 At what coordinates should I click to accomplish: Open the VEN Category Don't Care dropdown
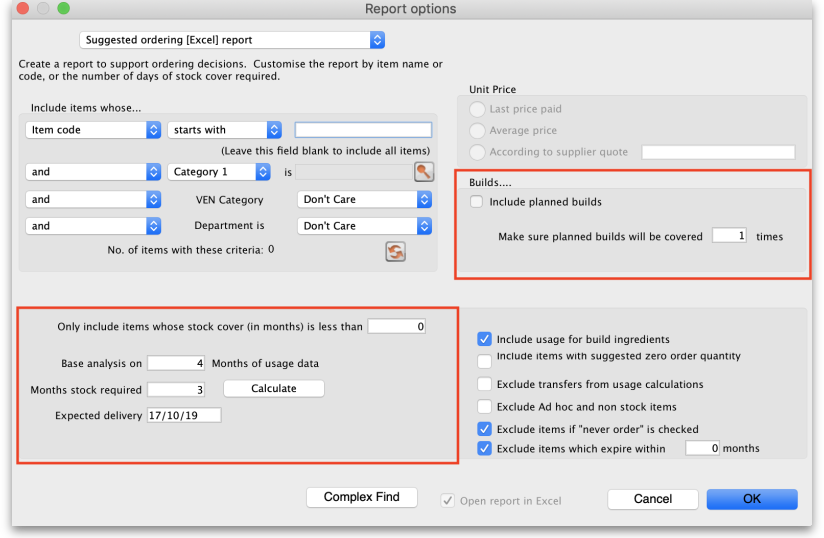[x=364, y=199]
